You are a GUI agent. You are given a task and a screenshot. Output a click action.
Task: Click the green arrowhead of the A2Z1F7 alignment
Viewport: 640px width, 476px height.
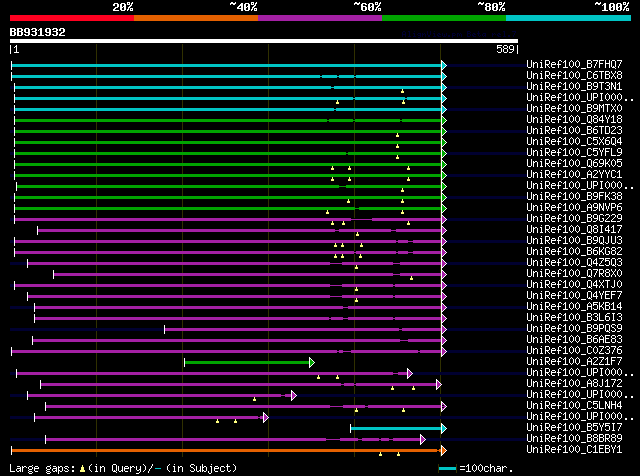(x=312, y=363)
